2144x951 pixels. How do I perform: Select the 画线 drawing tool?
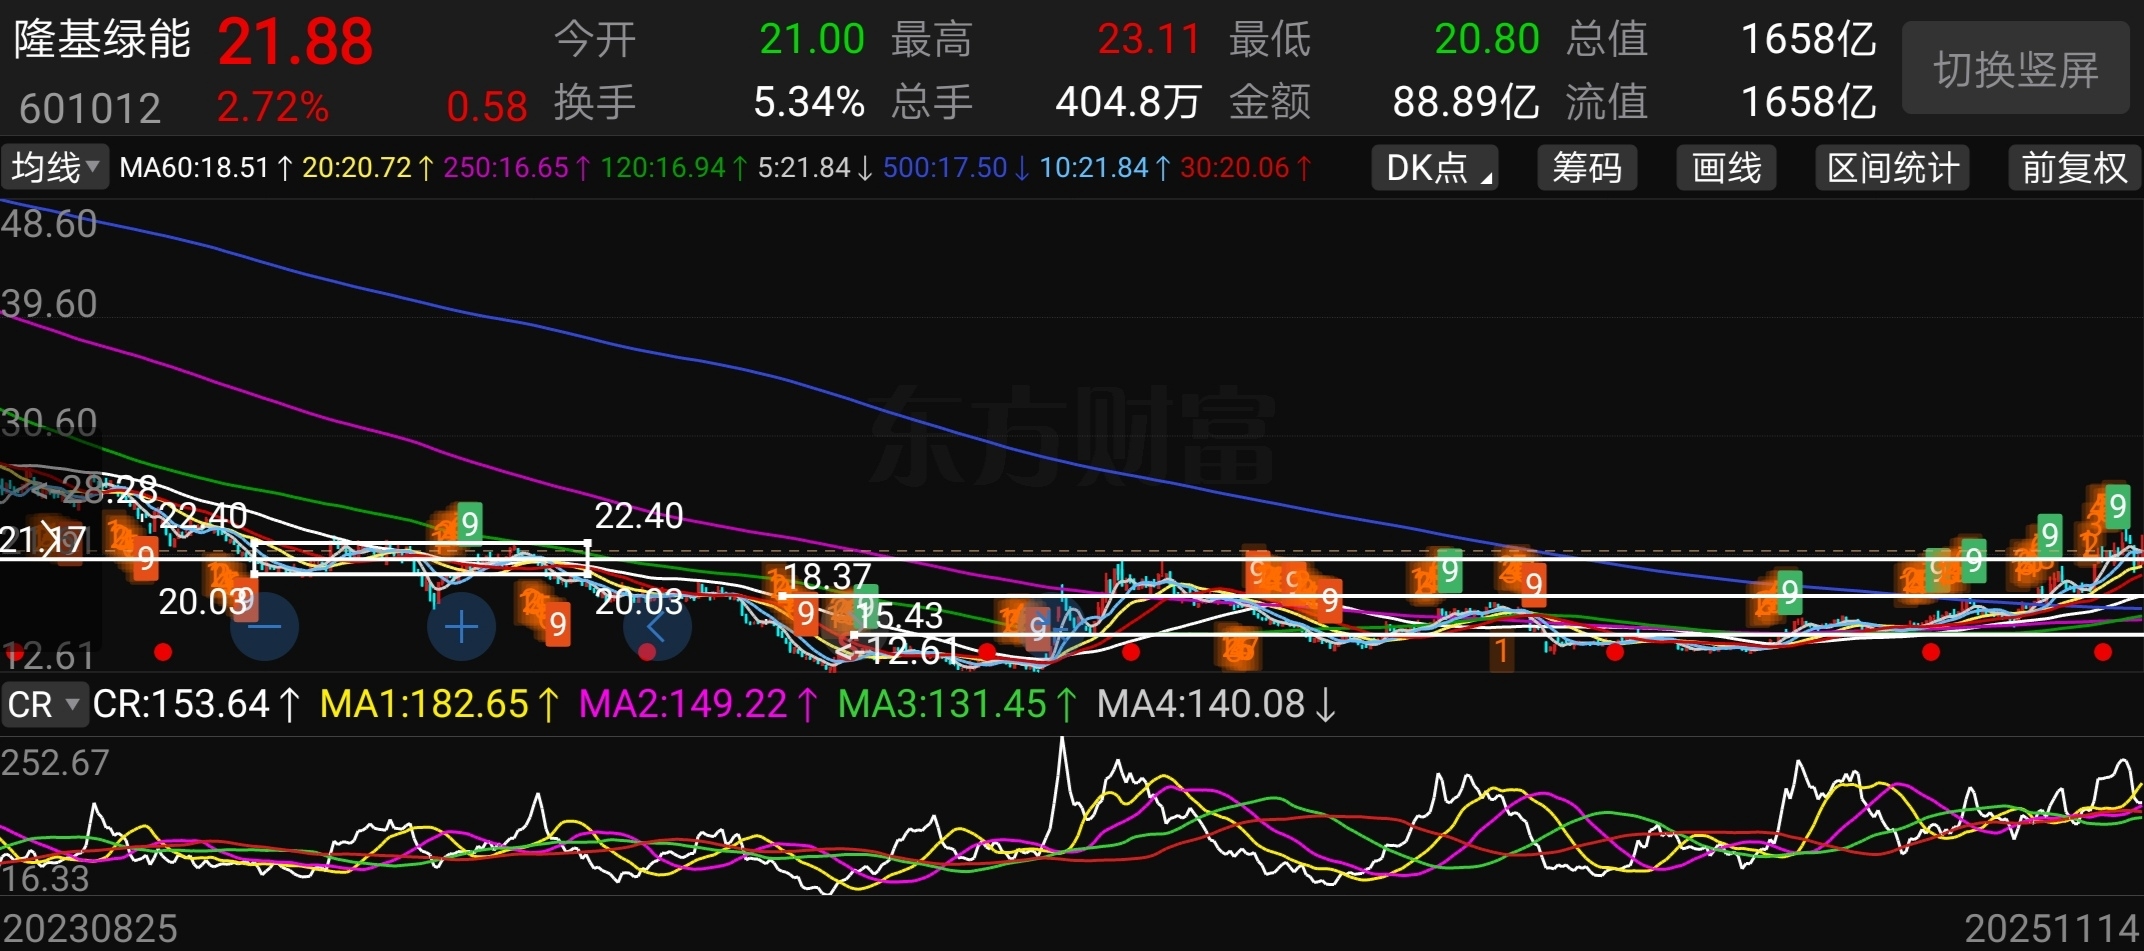click(1726, 167)
